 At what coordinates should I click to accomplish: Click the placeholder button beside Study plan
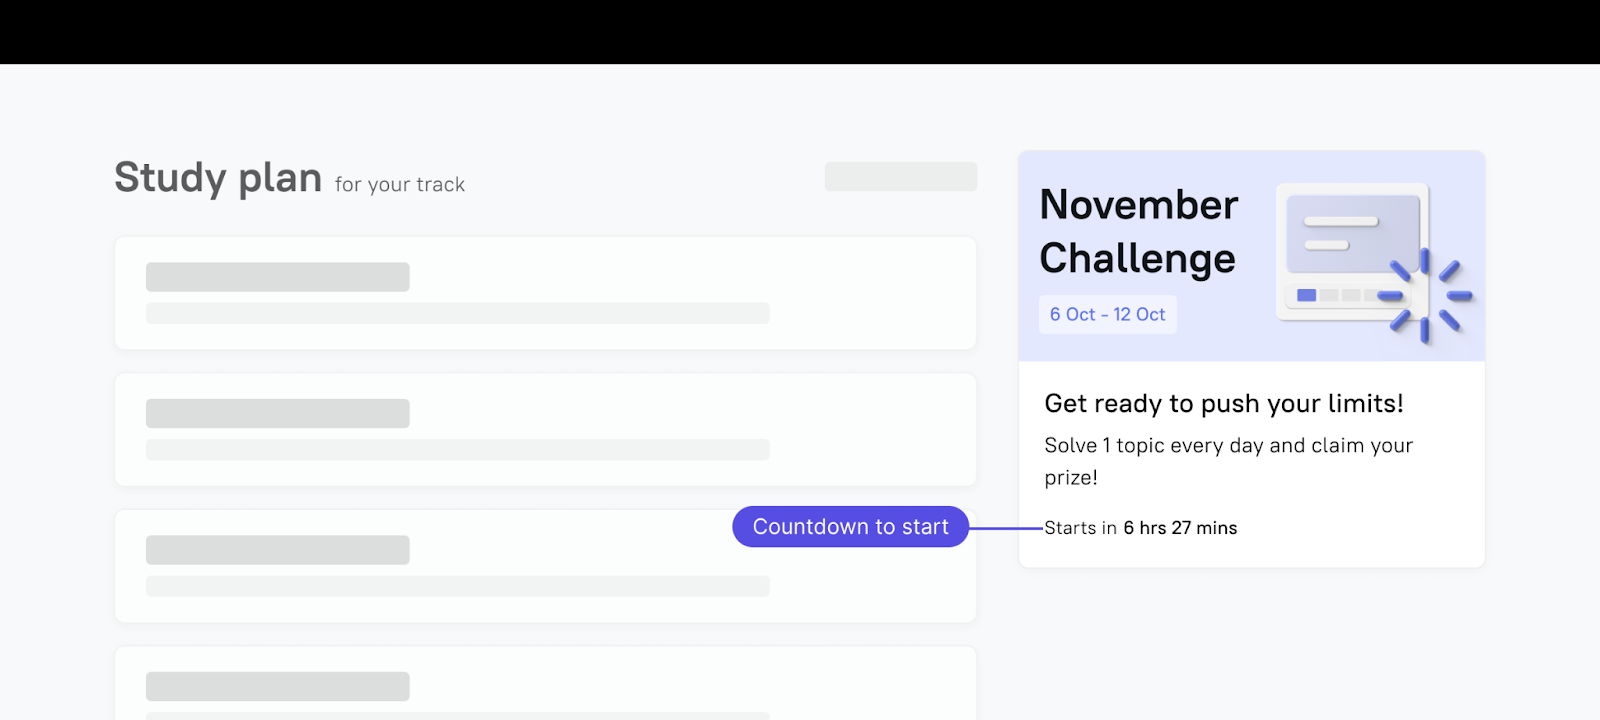[x=901, y=176]
